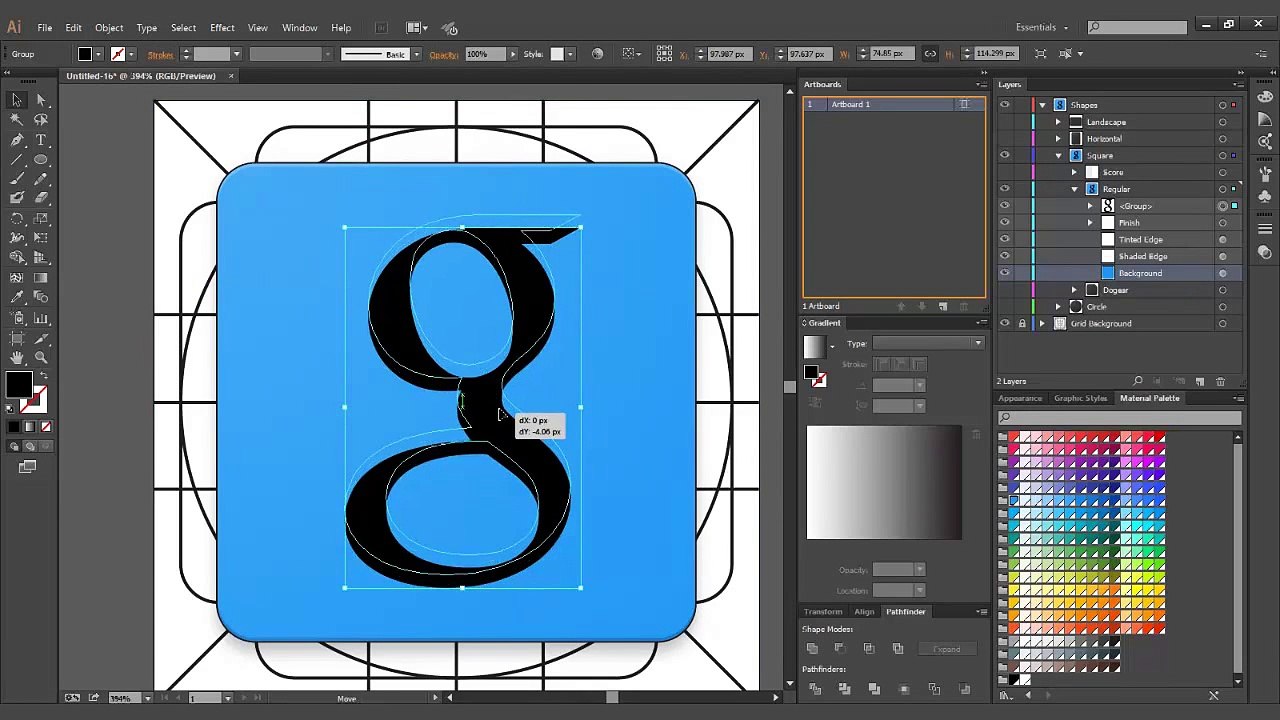Click the Minus Front shape mode icon
Screen dimensions: 1280x720
point(840,649)
